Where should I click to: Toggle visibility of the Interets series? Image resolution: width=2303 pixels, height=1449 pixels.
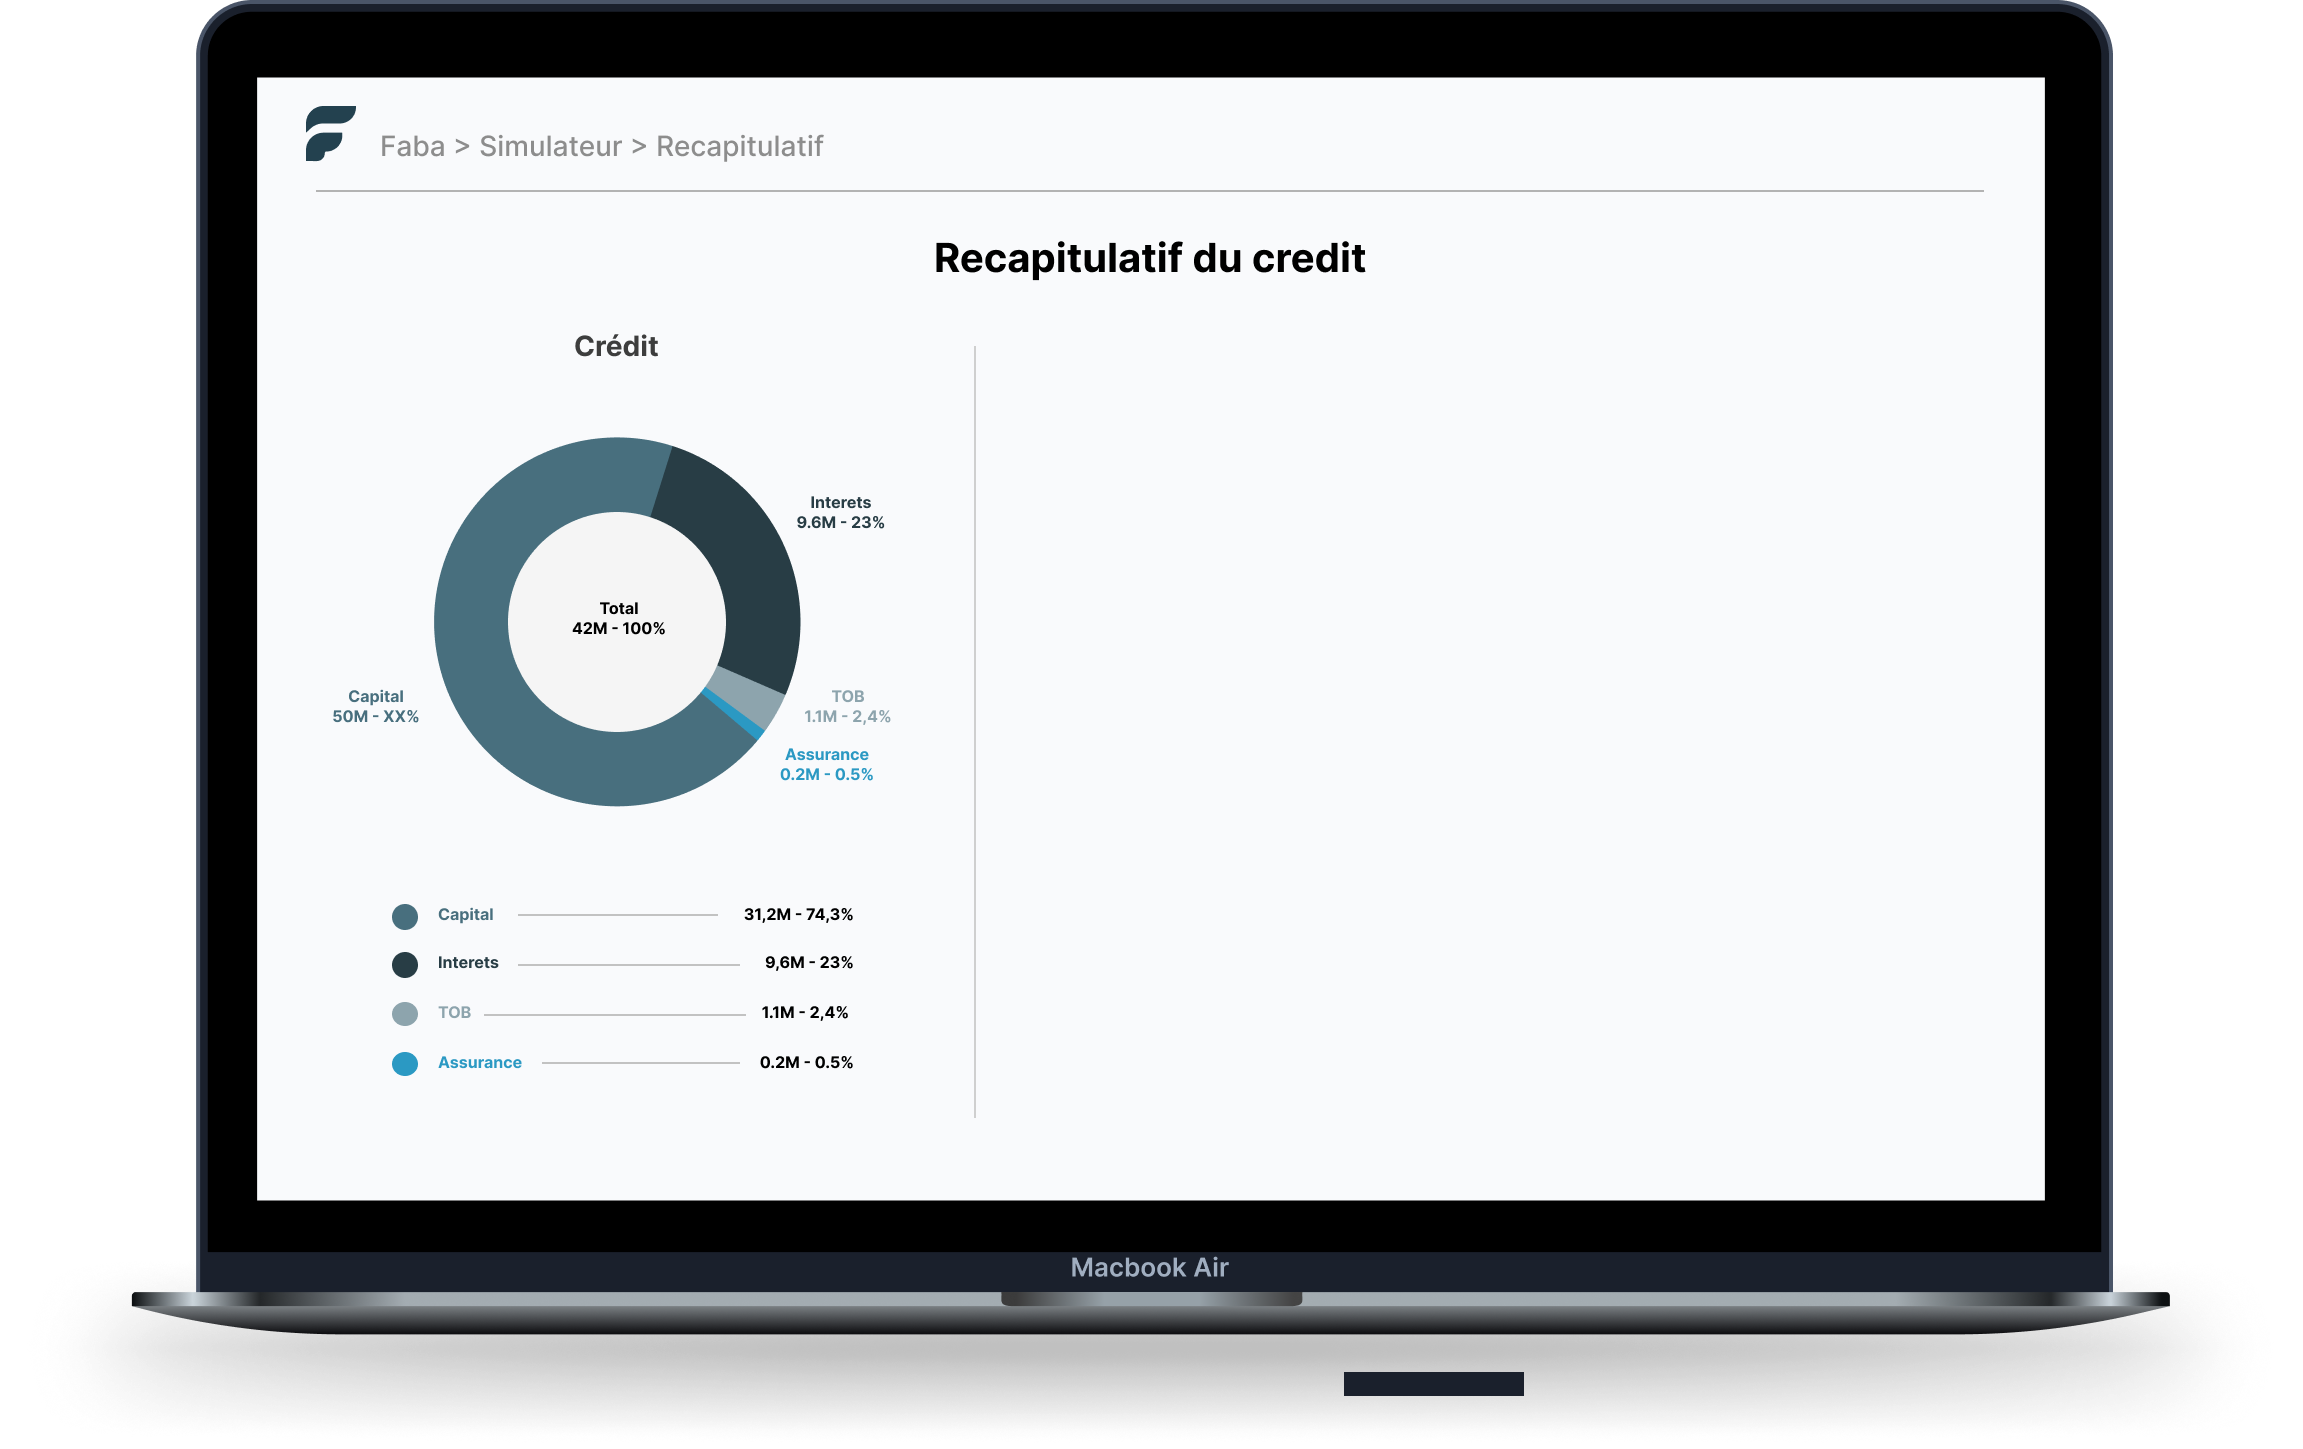467,963
